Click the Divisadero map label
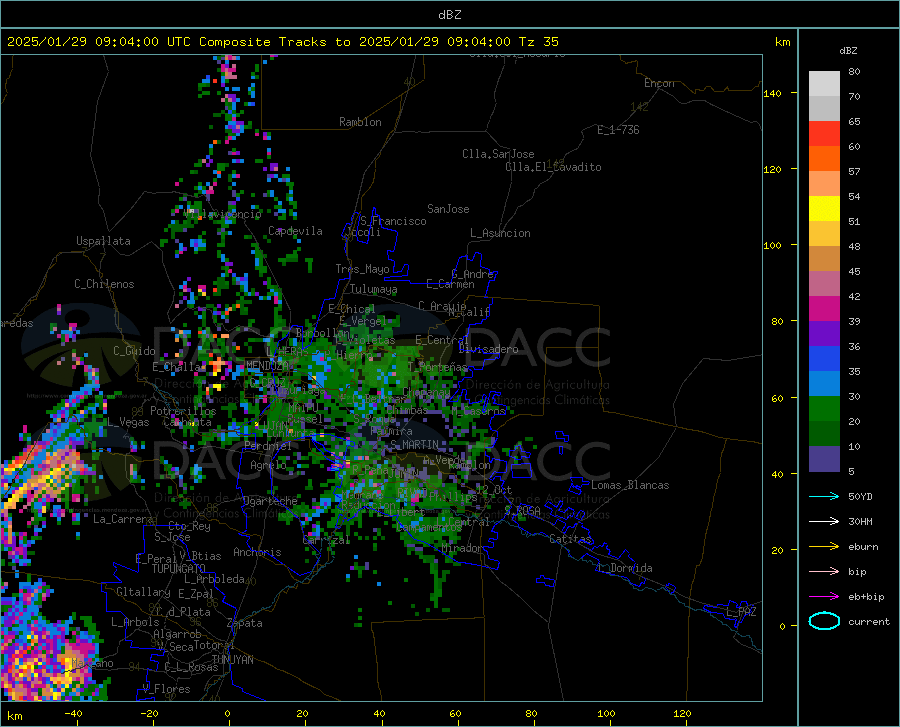Screen dimensions: 900x727 [x=488, y=349]
